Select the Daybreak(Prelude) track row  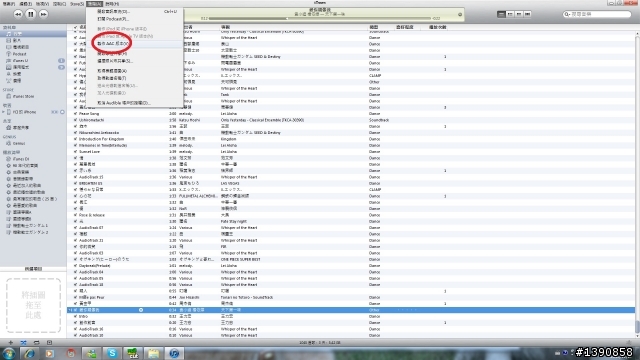[x=351, y=266]
